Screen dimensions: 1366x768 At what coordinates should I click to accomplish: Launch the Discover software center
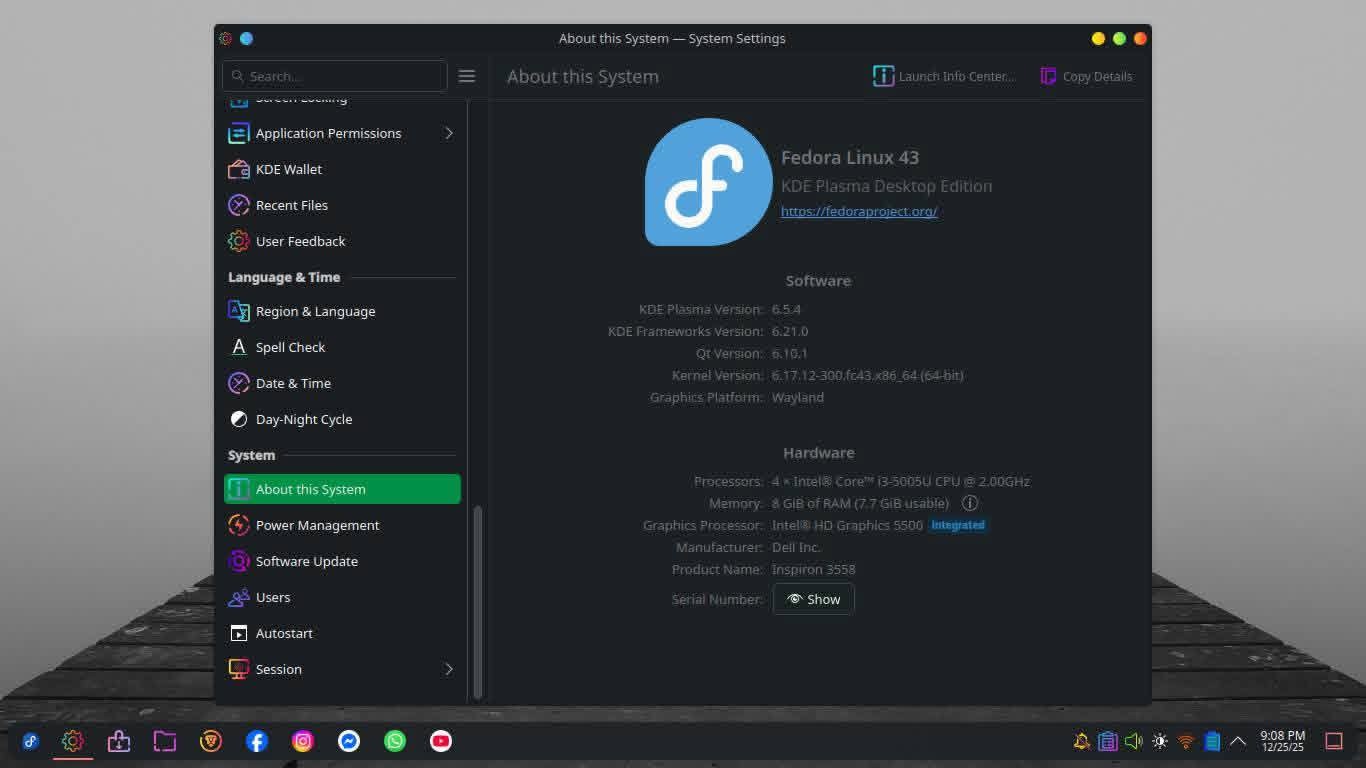119,741
